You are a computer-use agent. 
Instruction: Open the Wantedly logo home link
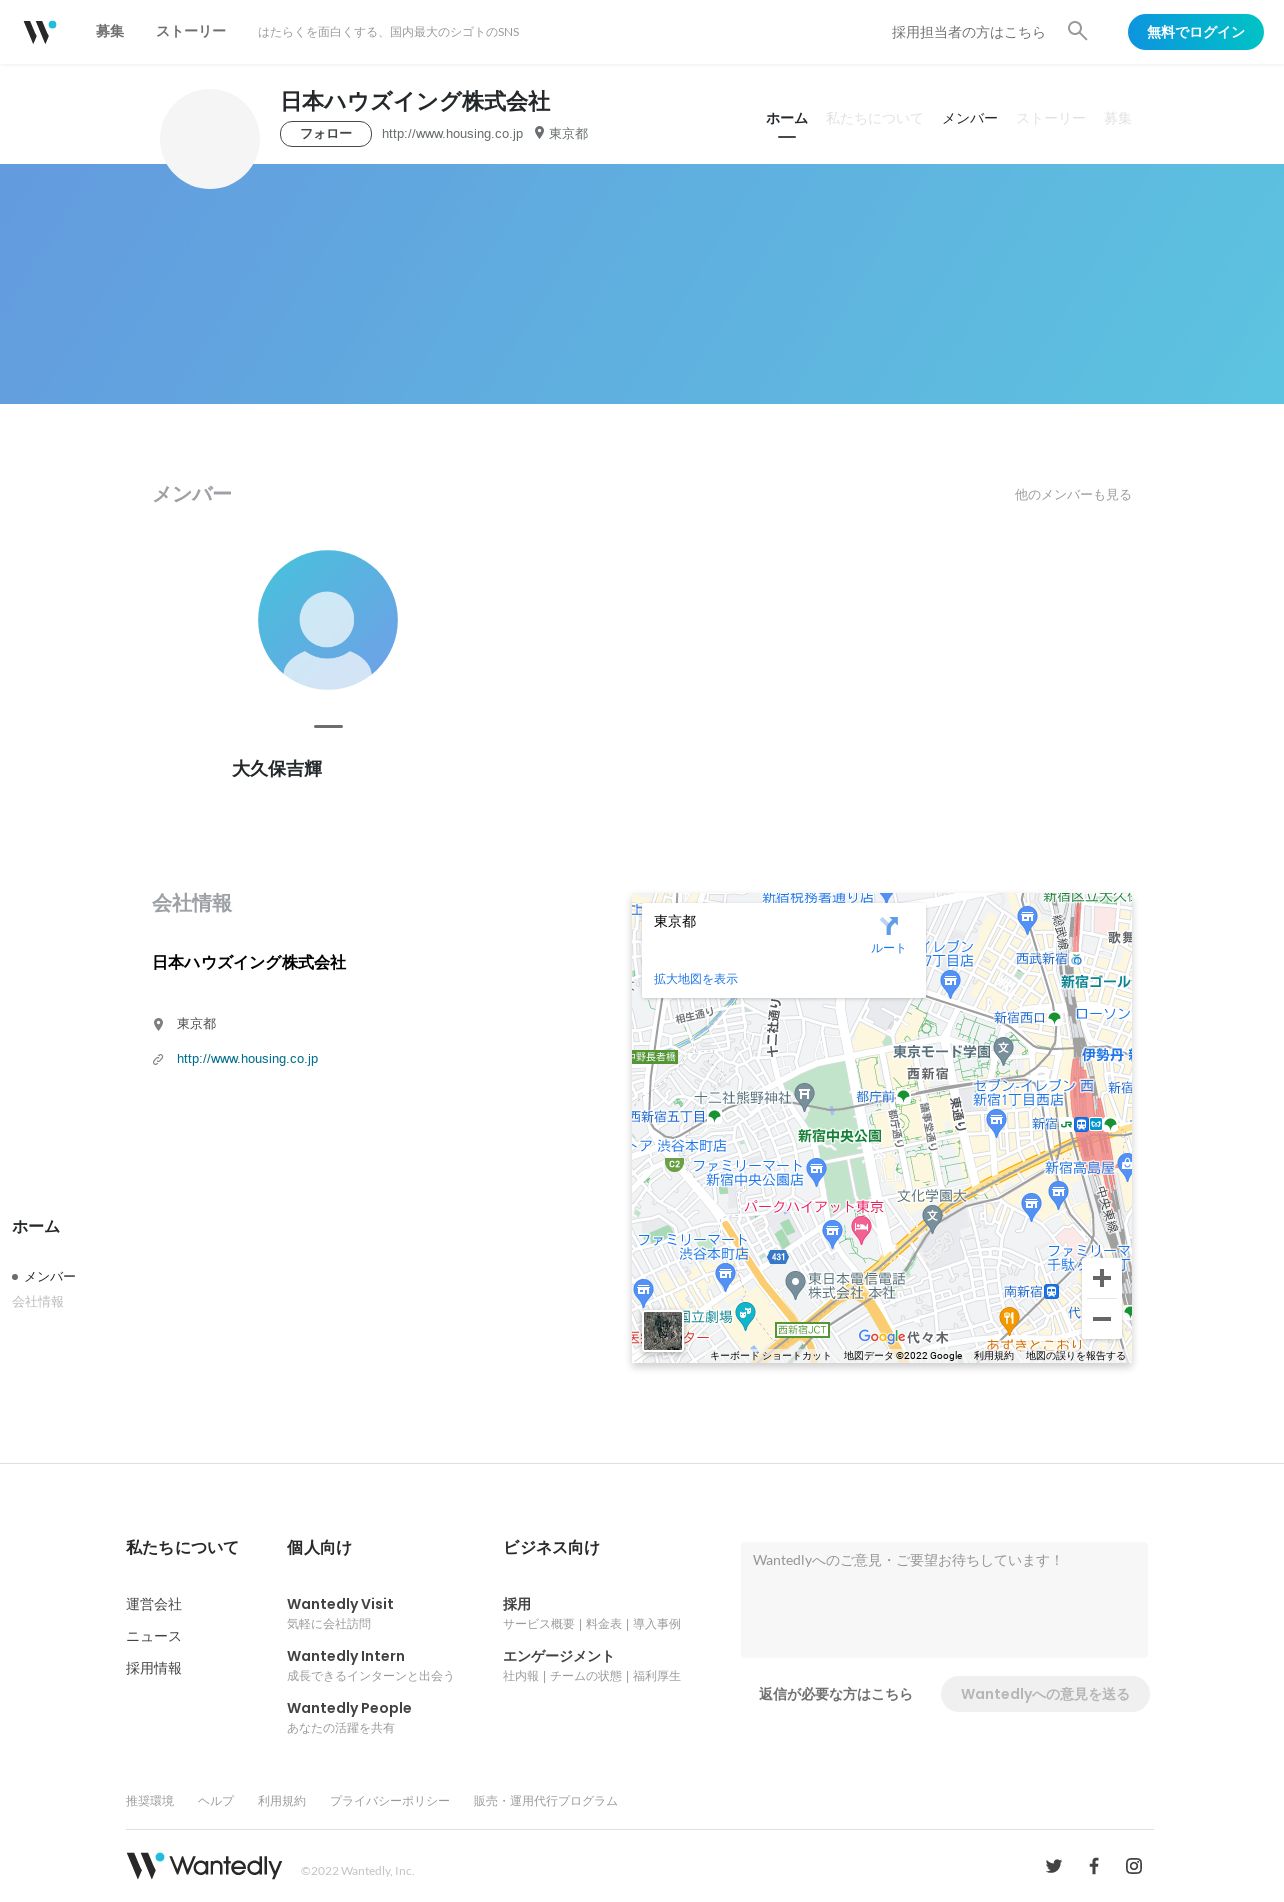tap(40, 32)
